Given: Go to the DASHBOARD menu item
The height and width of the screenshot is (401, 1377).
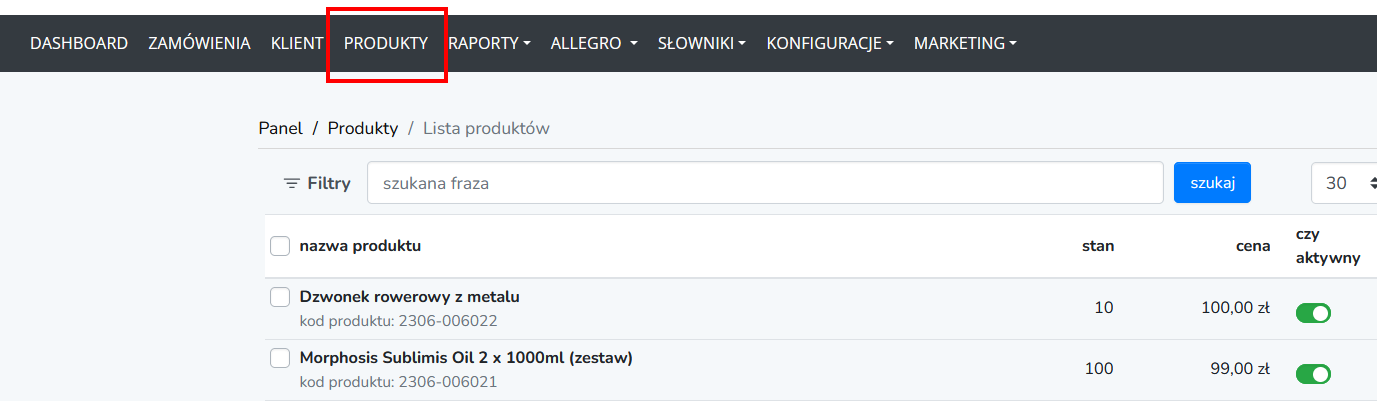Looking at the screenshot, I should (79, 43).
